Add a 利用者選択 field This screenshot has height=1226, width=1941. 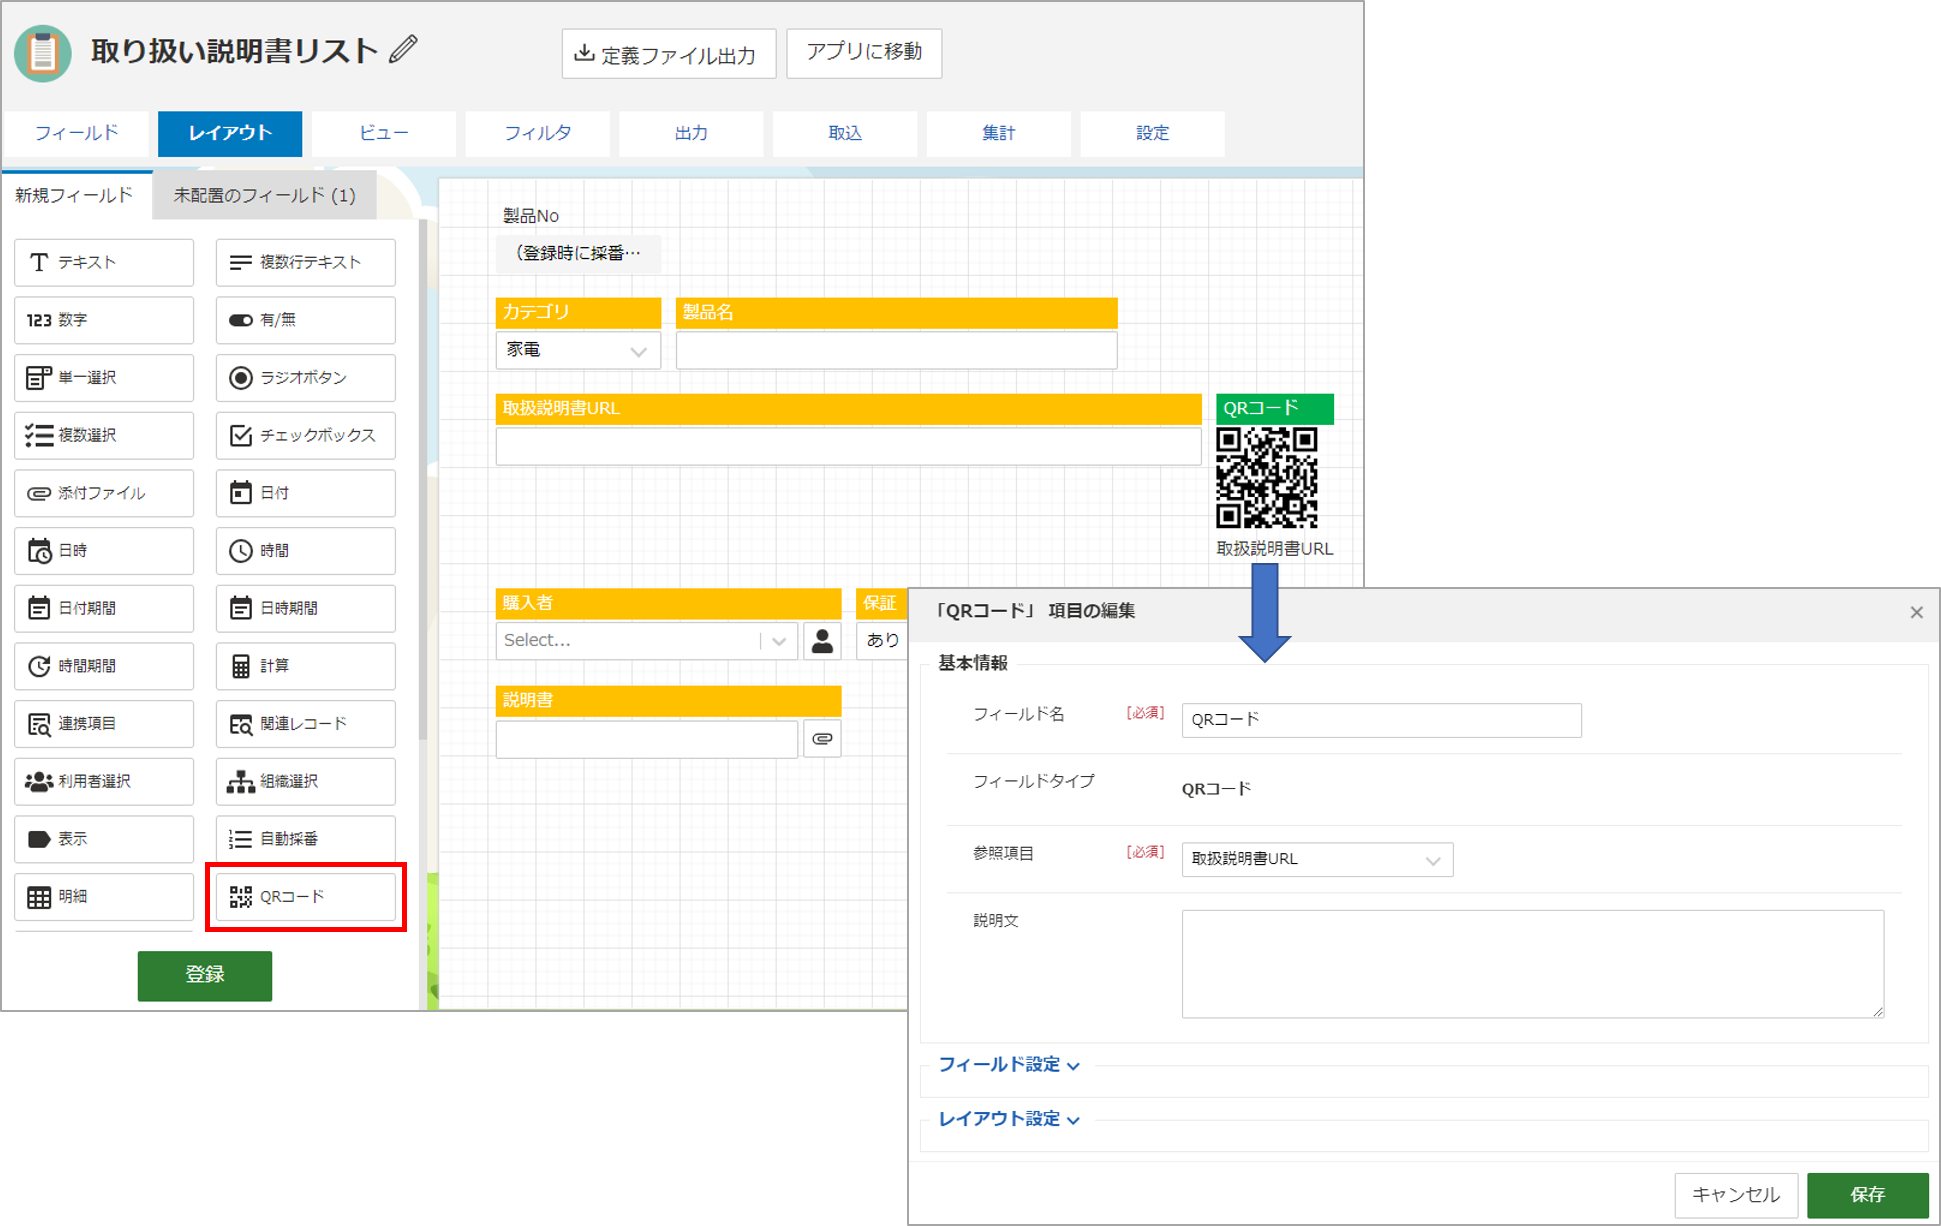104,781
